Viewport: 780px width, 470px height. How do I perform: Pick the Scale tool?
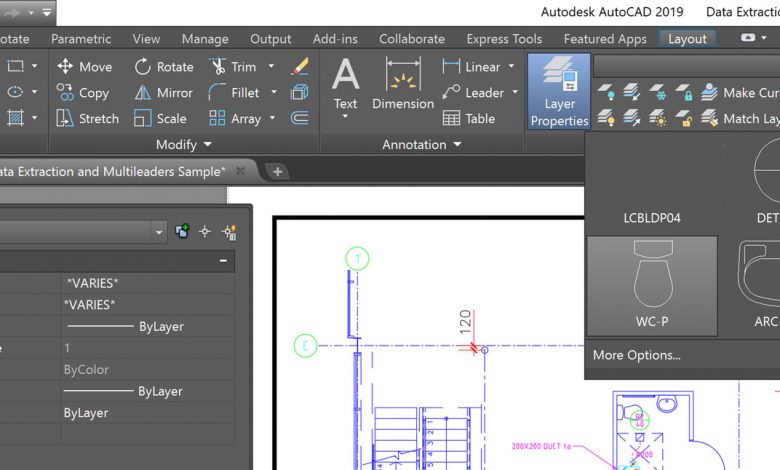point(160,119)
